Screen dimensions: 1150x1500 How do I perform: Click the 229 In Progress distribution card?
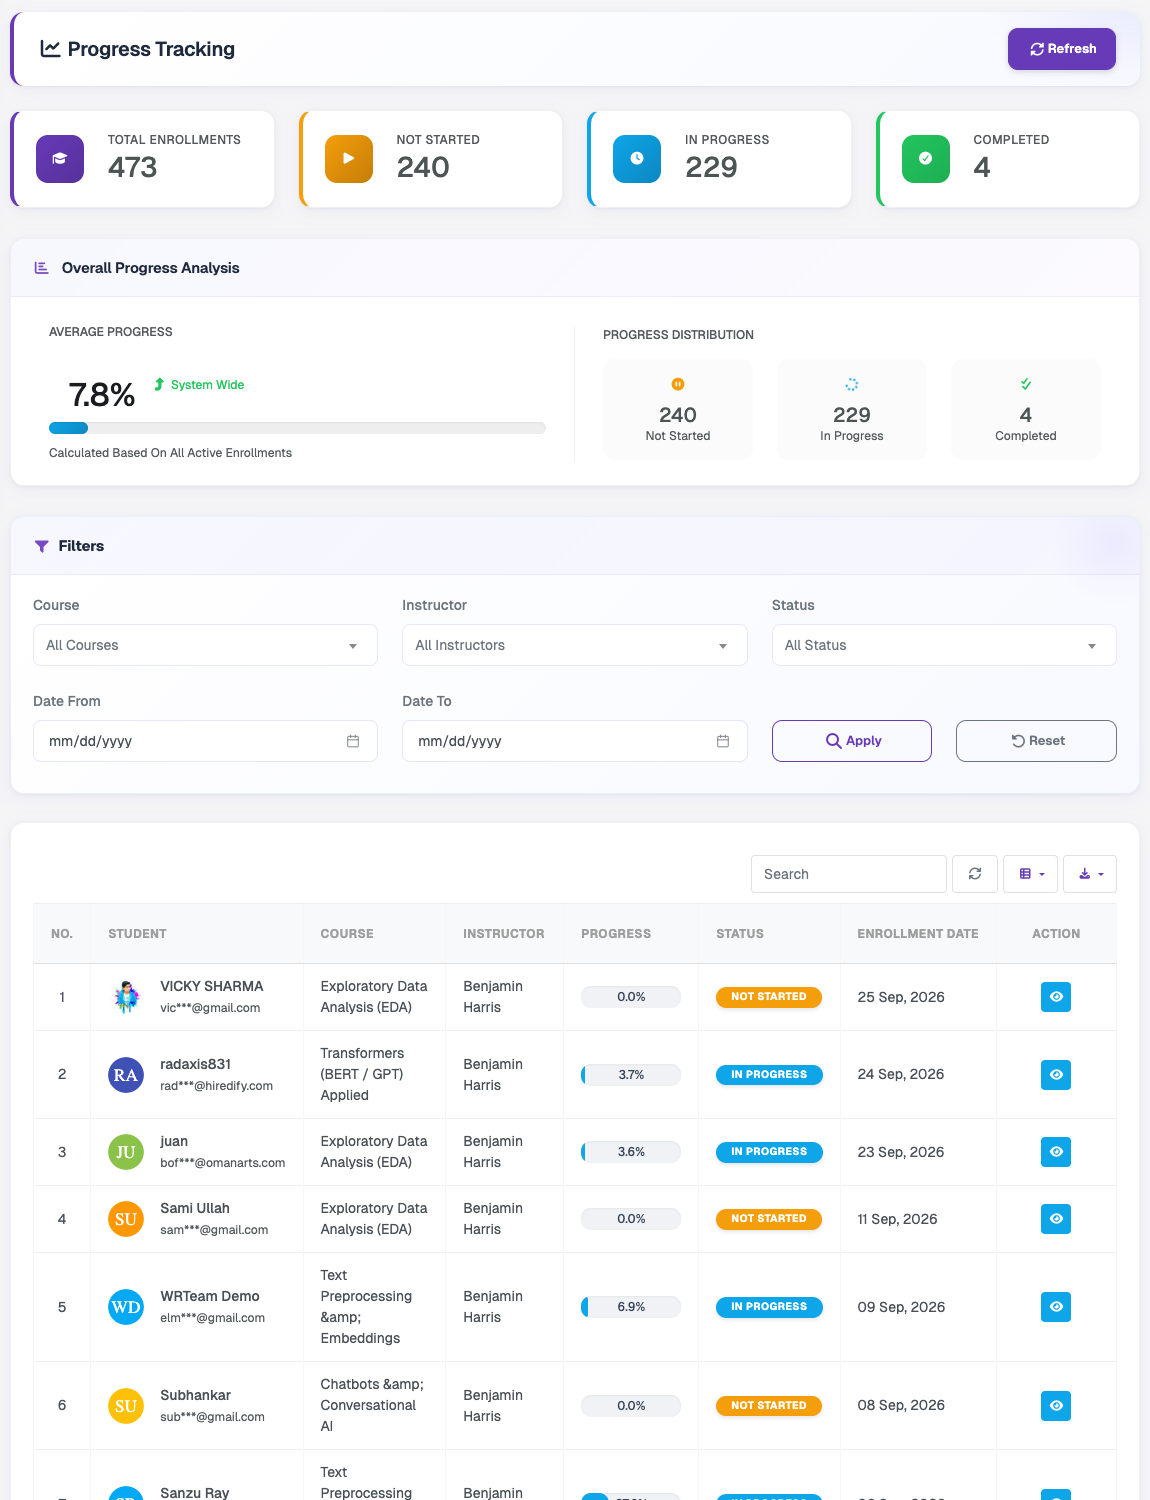[x=852, y=410]
